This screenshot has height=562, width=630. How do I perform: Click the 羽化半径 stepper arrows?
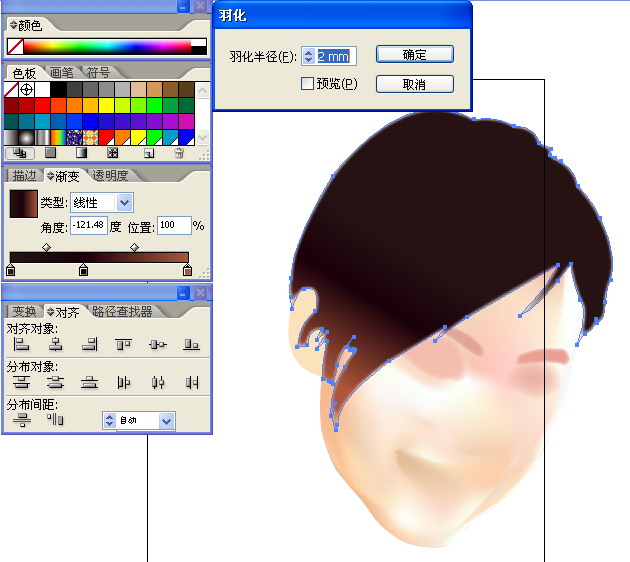pos(308,56)
